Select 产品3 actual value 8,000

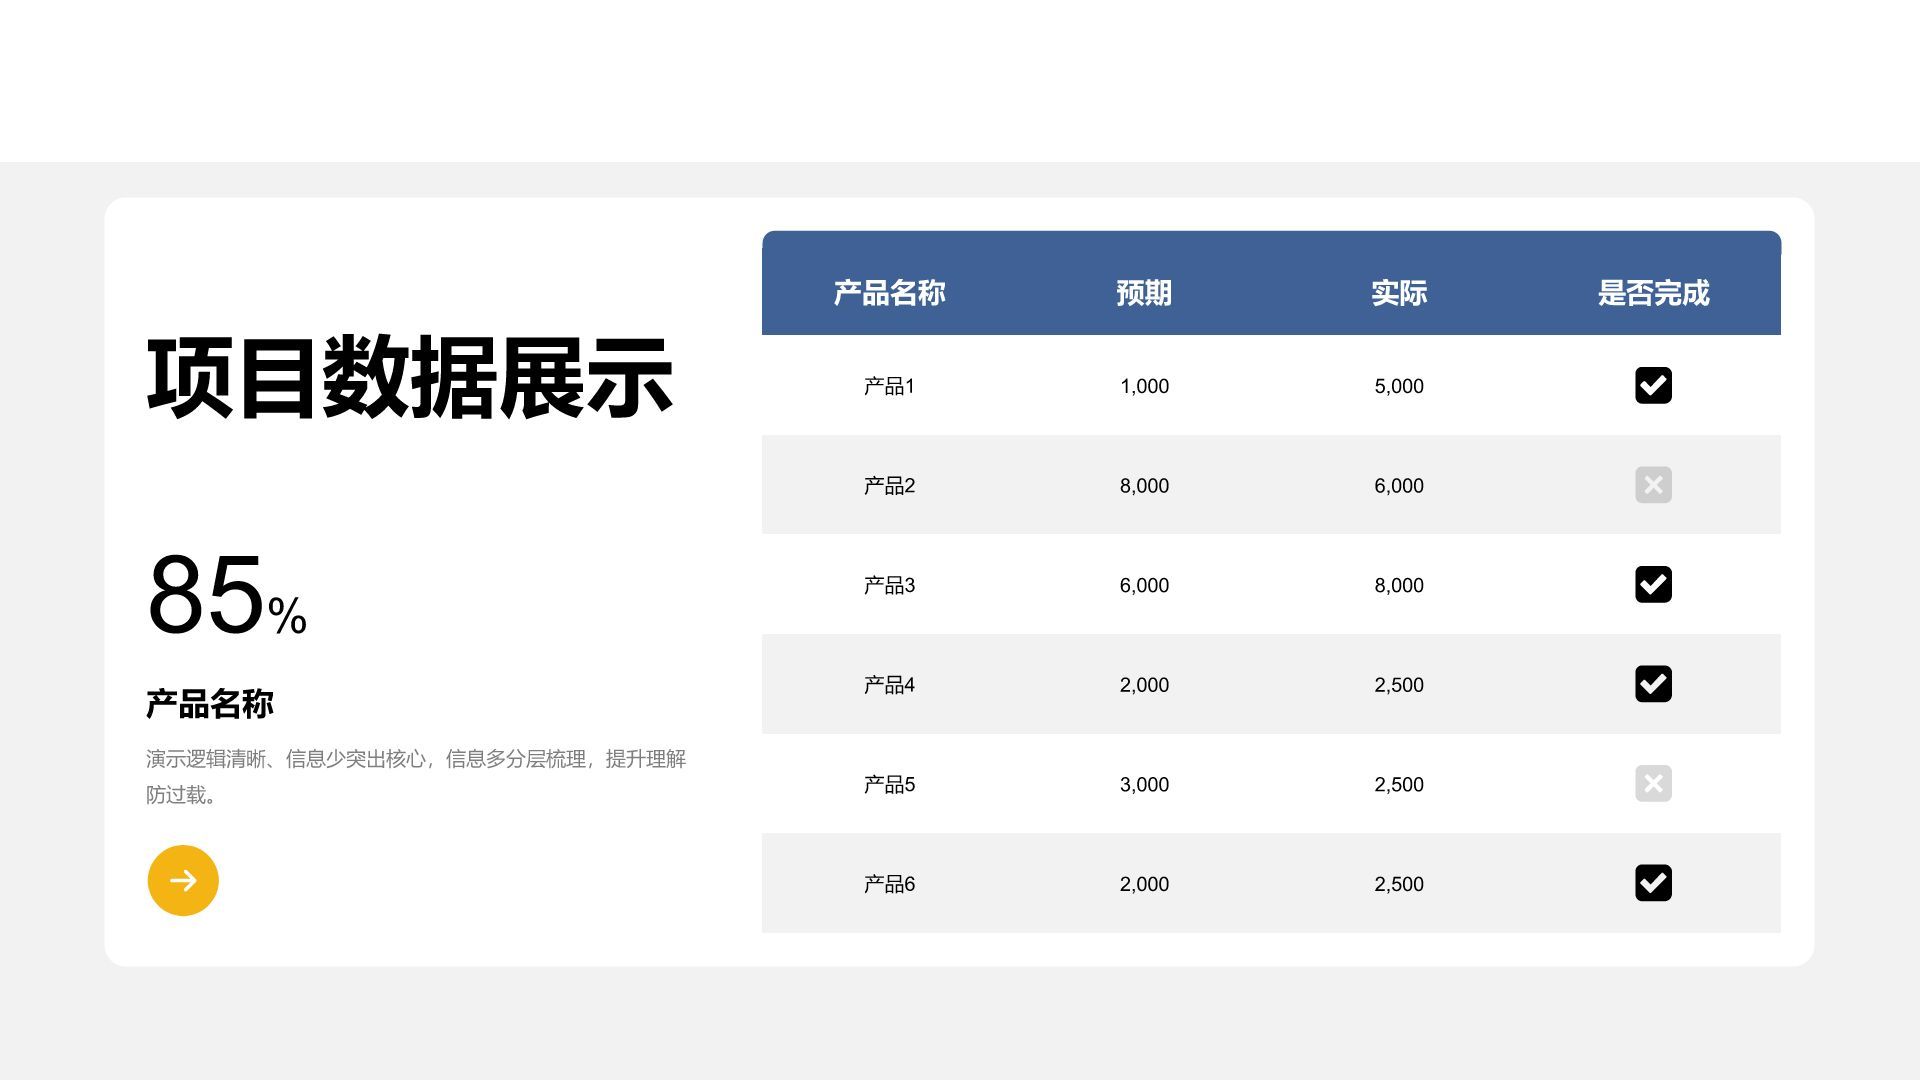pos(1398,585)
